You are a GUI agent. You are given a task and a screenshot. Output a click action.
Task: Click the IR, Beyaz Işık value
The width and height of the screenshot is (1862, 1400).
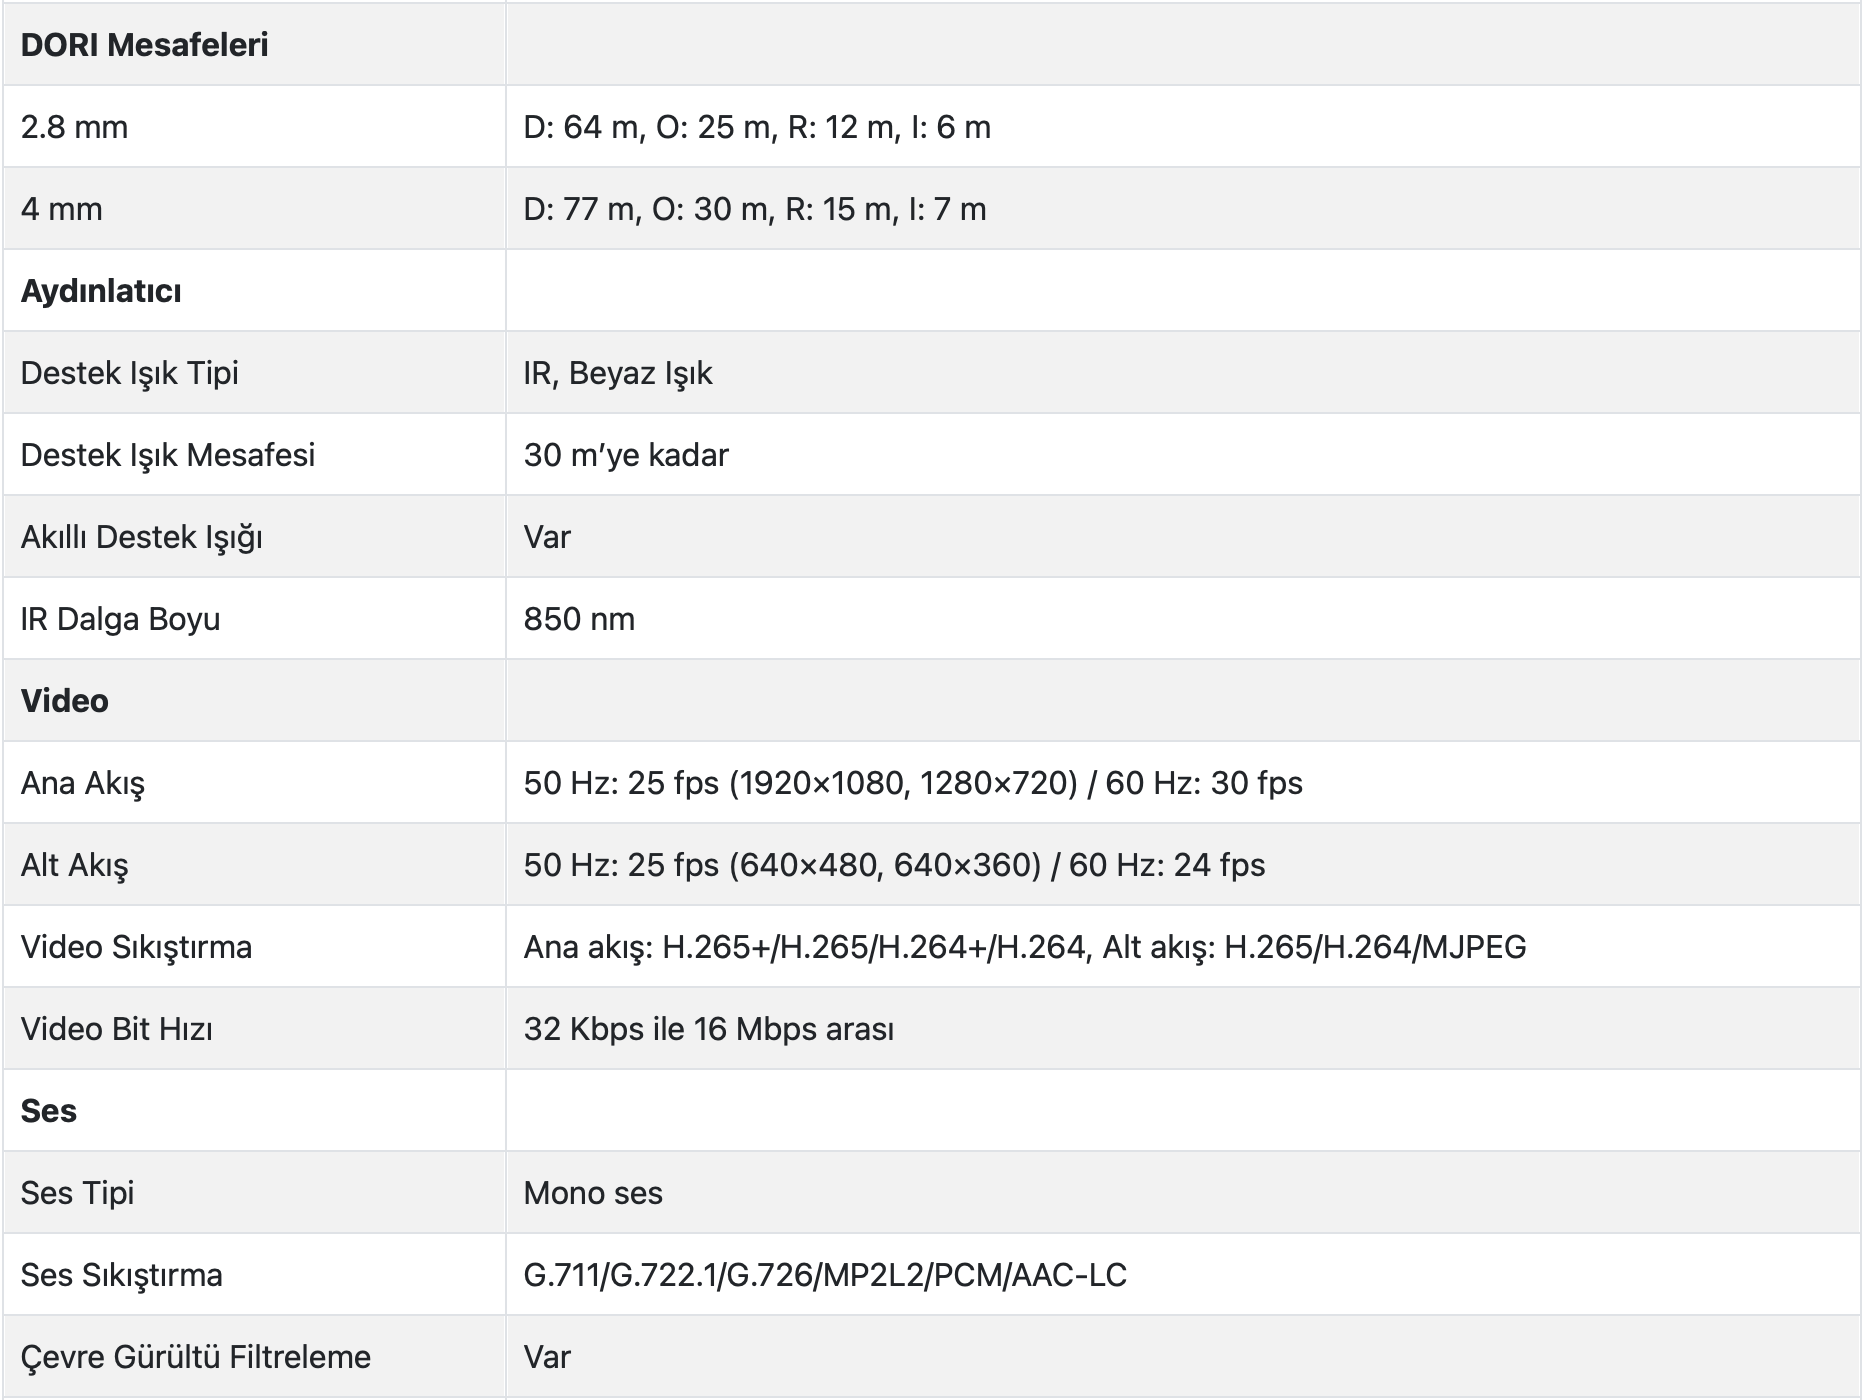click(617, 373)
